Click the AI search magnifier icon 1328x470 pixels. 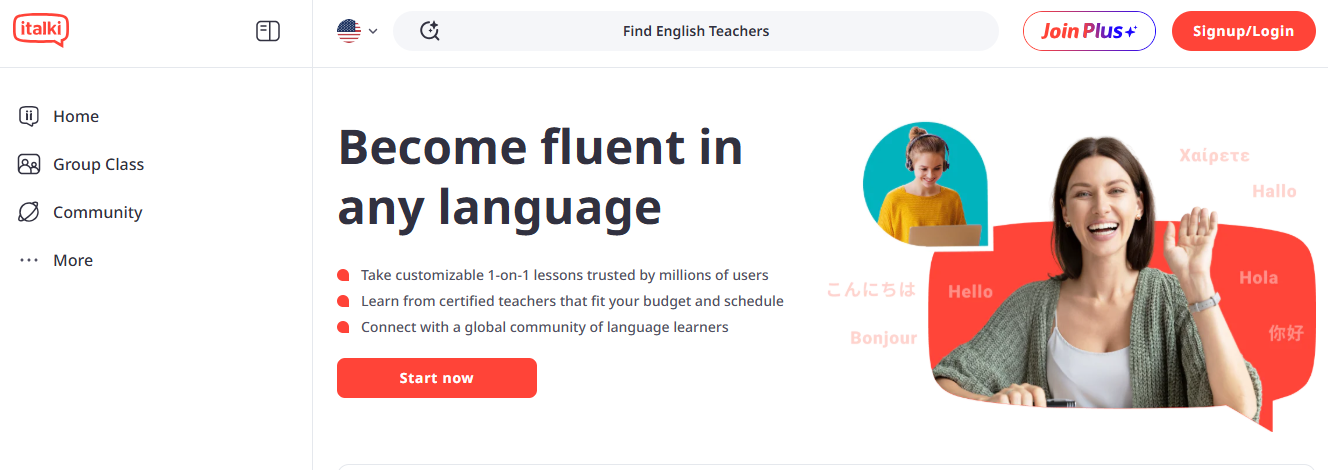(x=430, y=31)
